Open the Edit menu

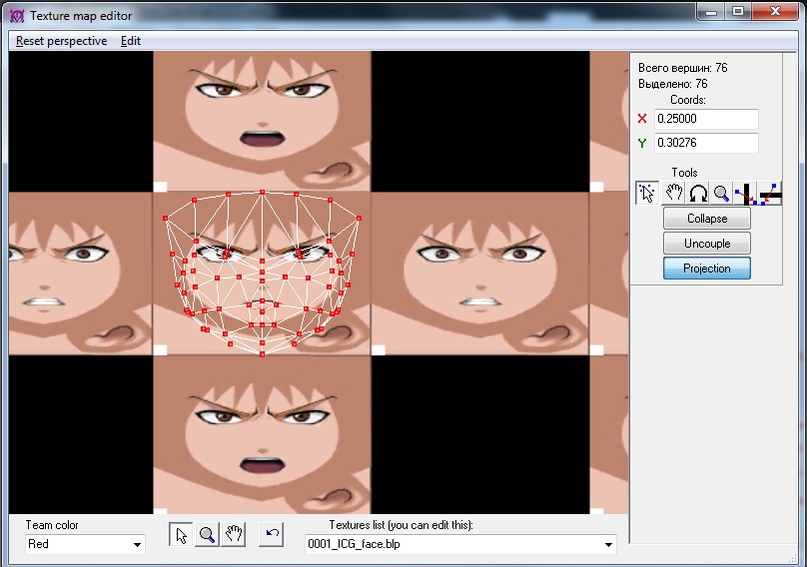click(131, 41)
